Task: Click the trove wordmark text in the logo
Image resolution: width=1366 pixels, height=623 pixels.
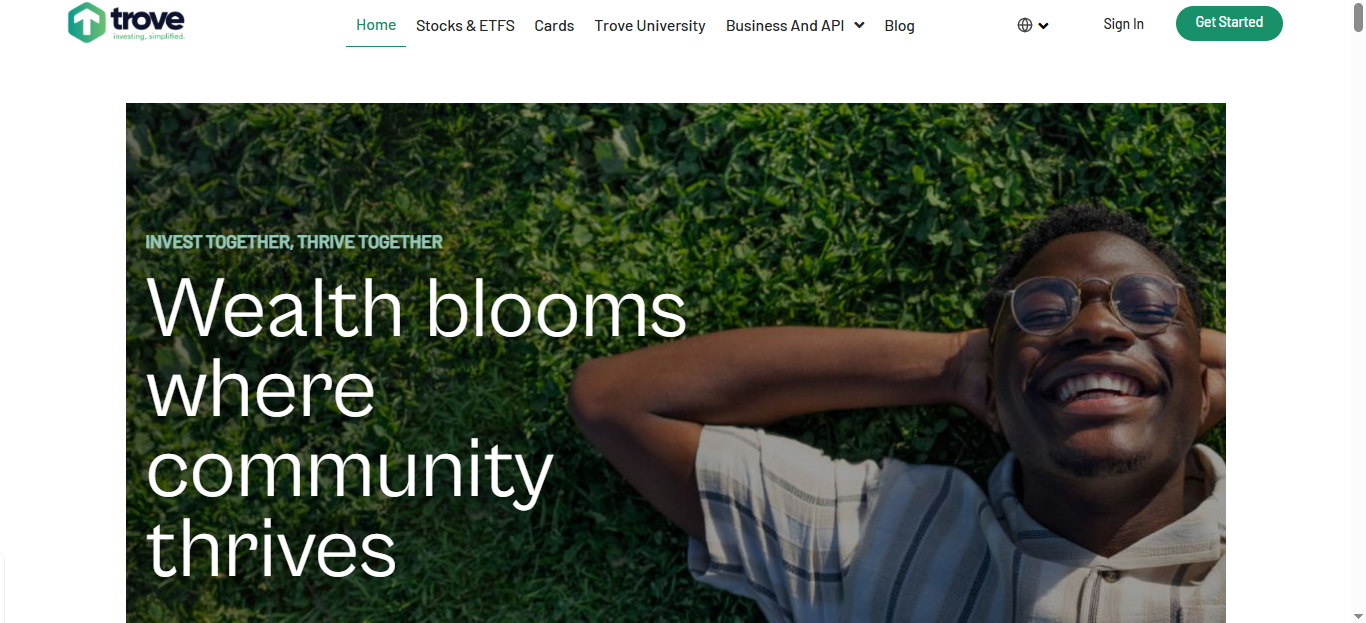Action: [148, 18]
